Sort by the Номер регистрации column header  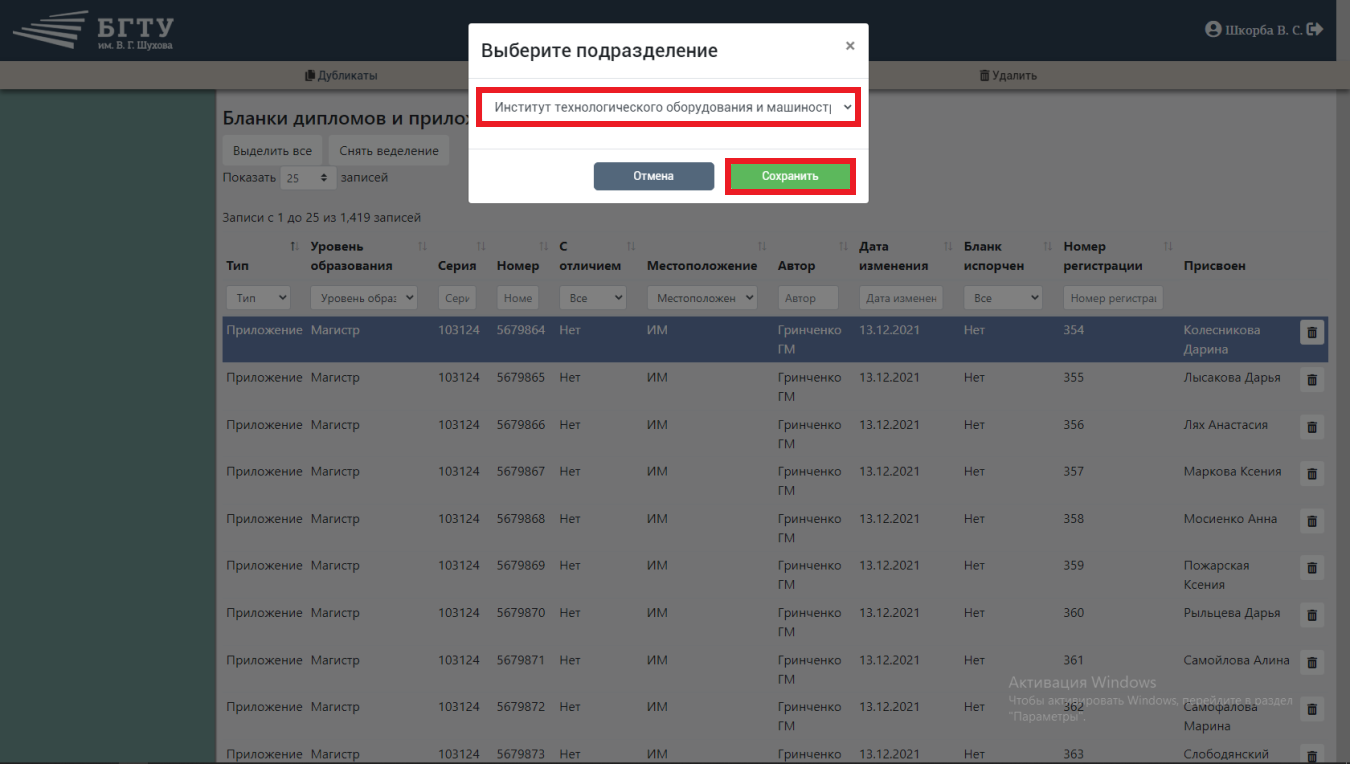point(1117,256)
